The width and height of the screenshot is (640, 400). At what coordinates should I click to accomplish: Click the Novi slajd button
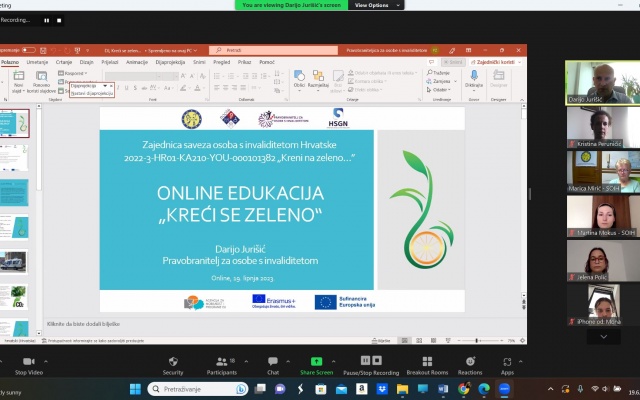18,82
